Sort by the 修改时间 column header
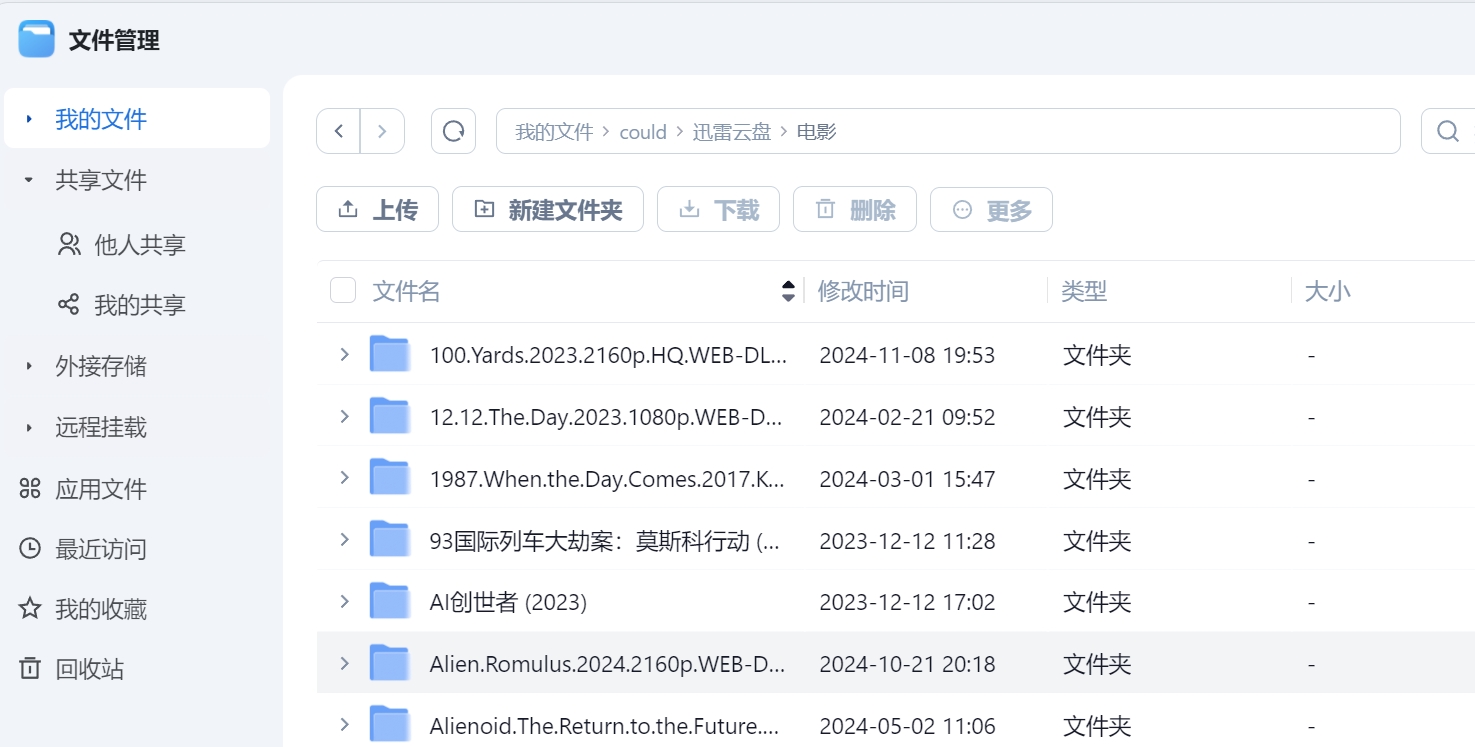 click(863, 291)
